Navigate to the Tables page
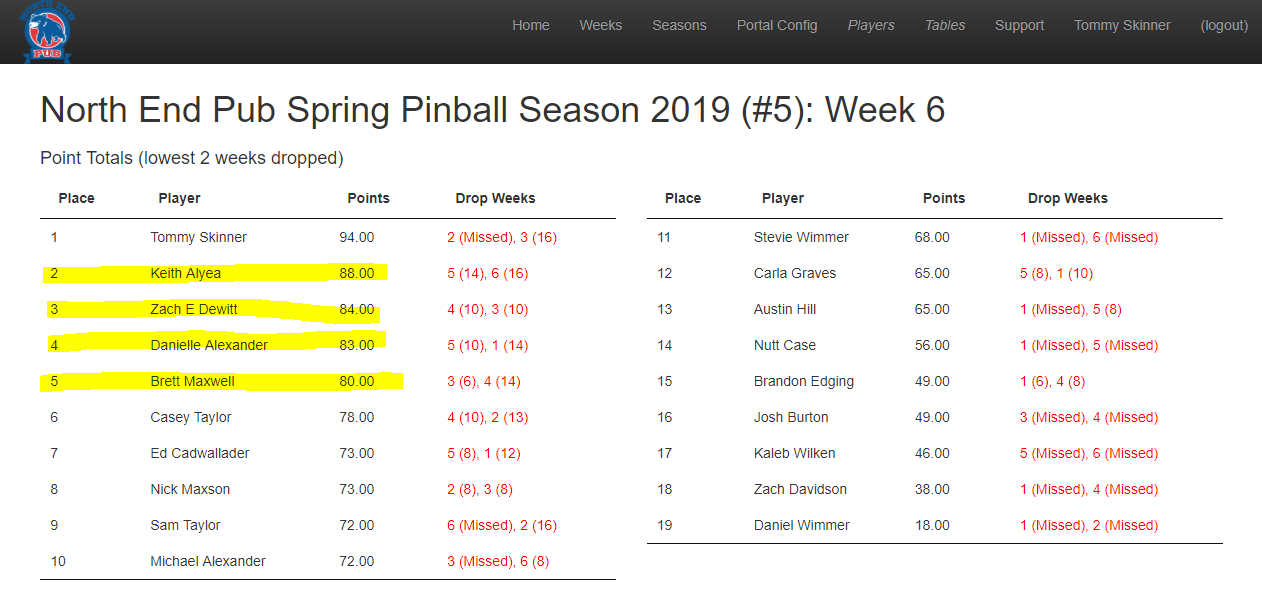The width and height of the screenshot is (1262, 595). pyautogui.click(x=945, y=26)
